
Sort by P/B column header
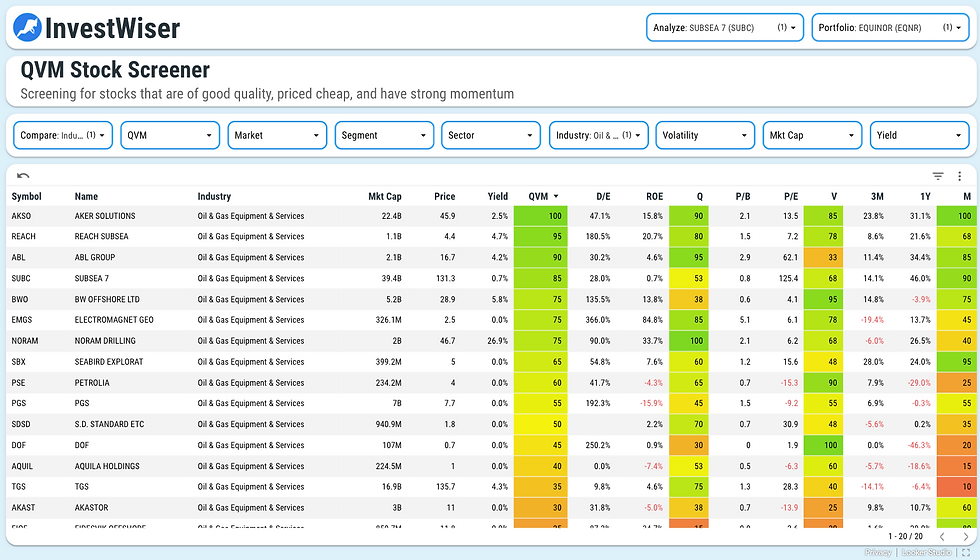[x=742, y=196]
